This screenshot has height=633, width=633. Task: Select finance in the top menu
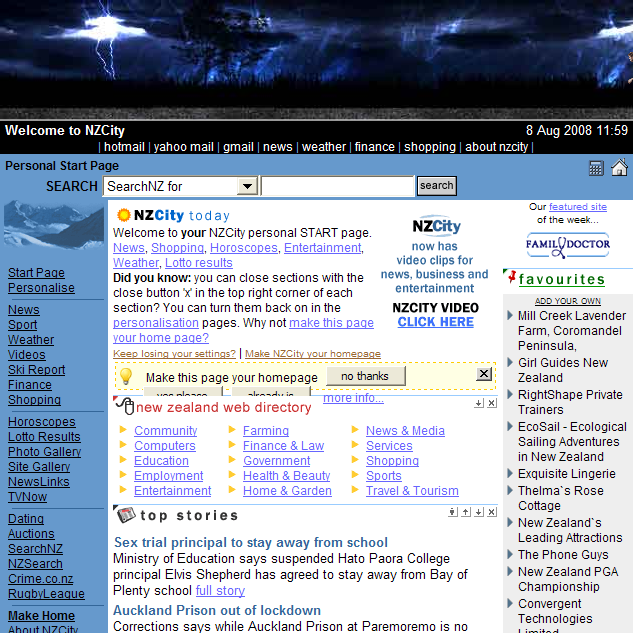pos(375,147)
